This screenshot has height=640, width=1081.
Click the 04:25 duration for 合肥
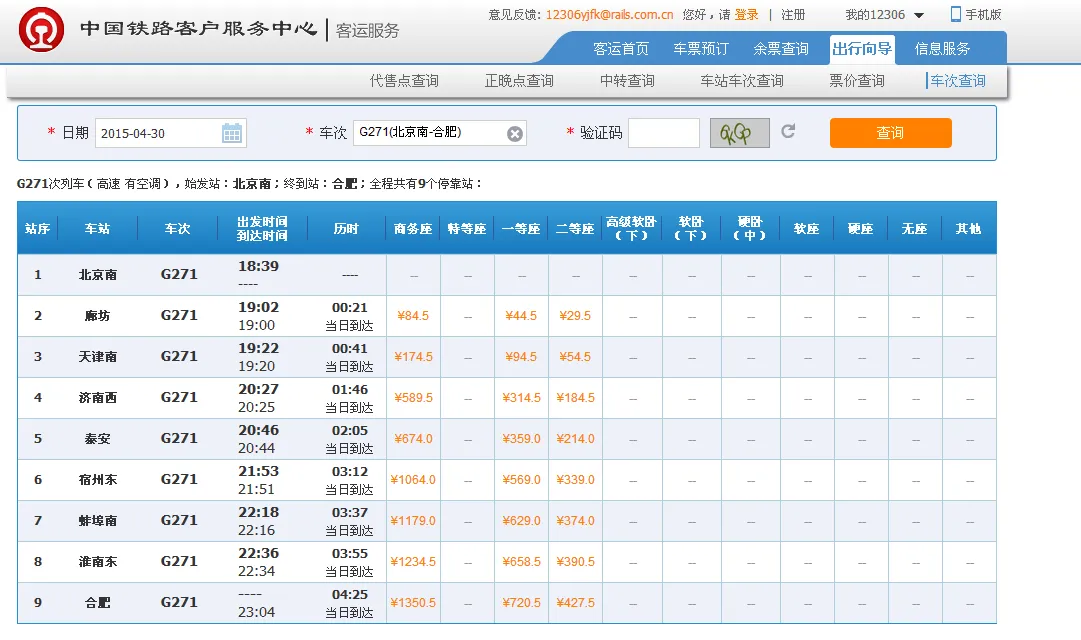click(350, 594)
